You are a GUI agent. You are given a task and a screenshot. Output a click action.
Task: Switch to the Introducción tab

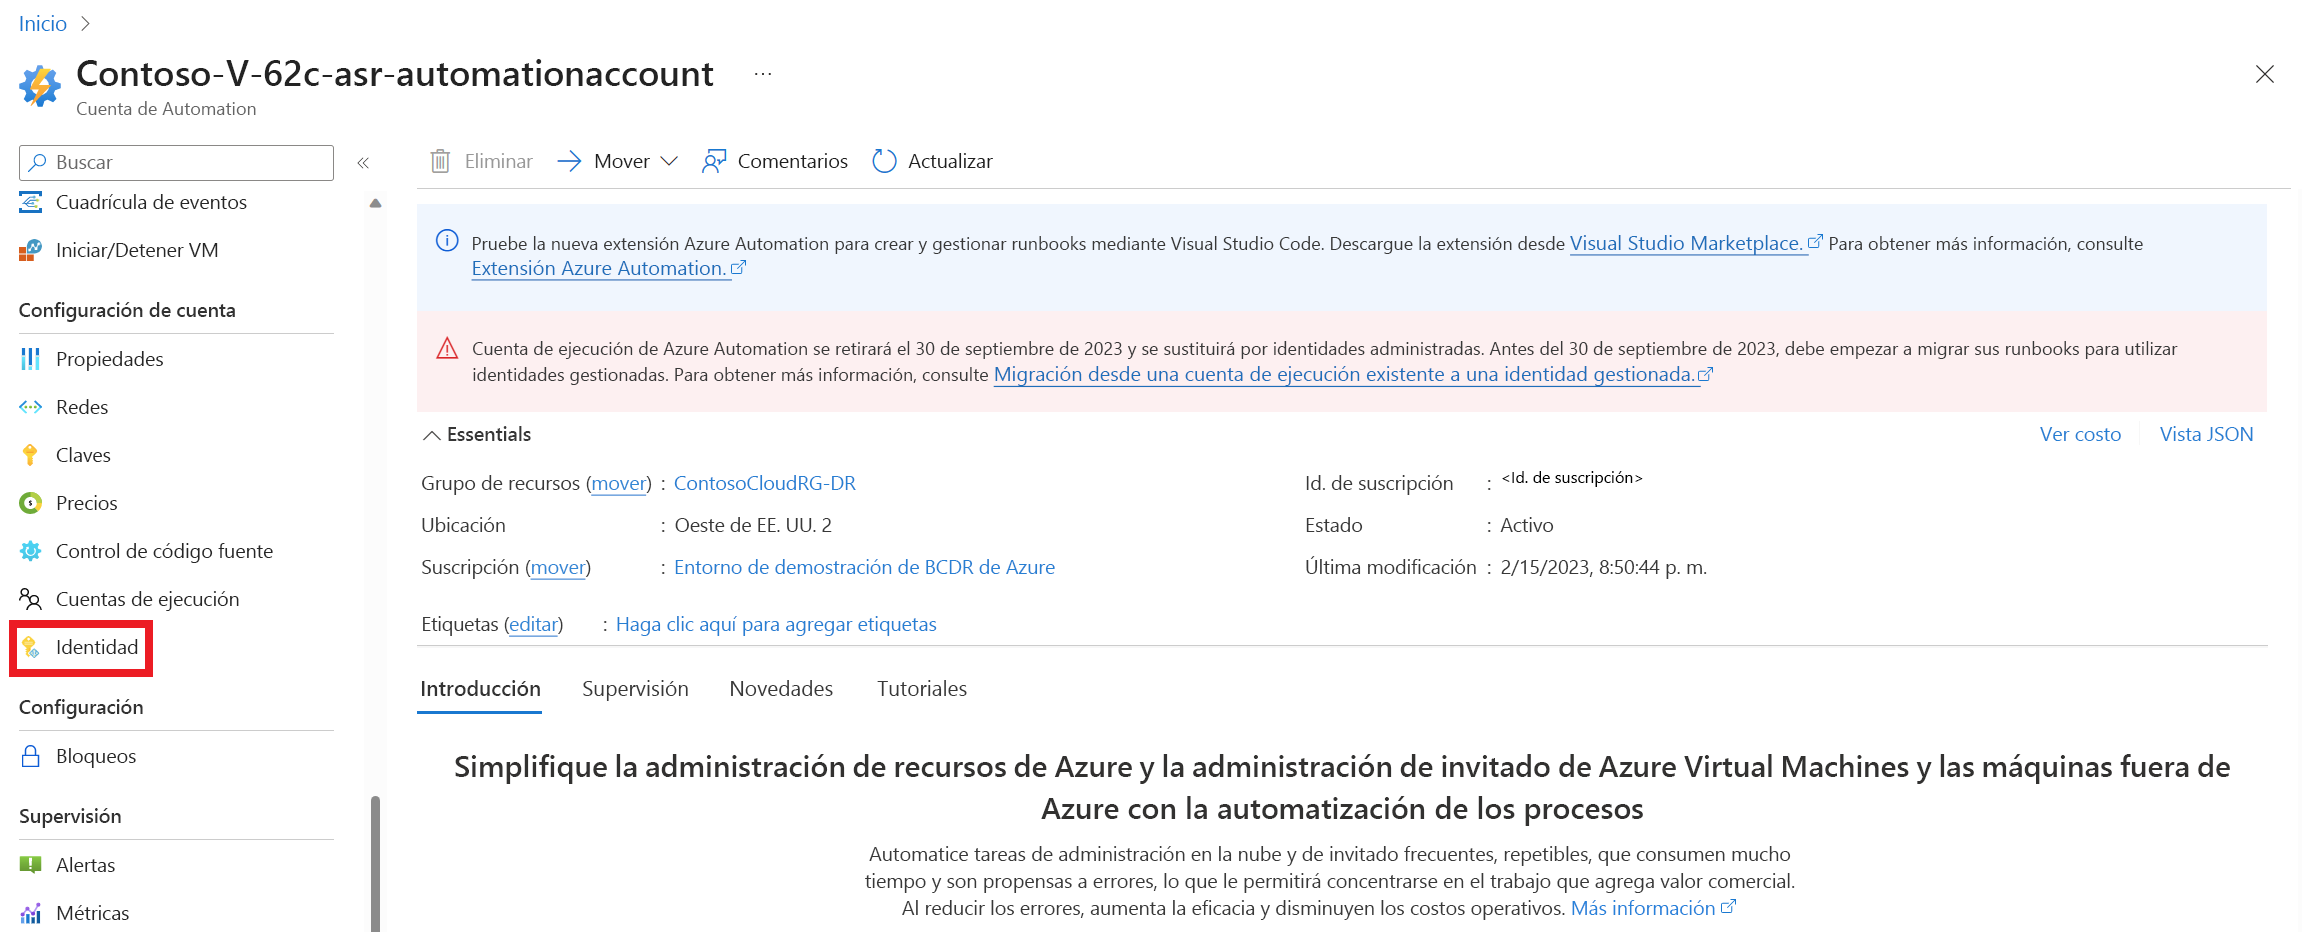click(480, 689)
